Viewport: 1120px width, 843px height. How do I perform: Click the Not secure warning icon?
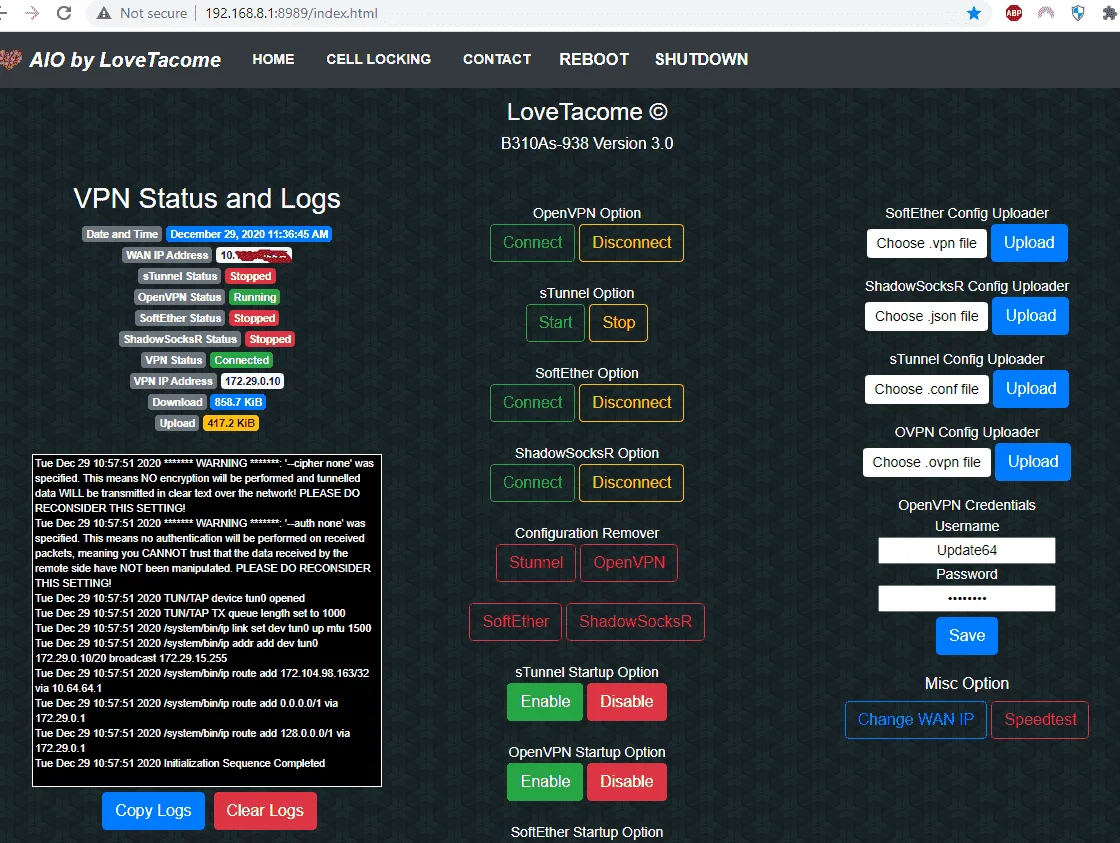point(104,13)
